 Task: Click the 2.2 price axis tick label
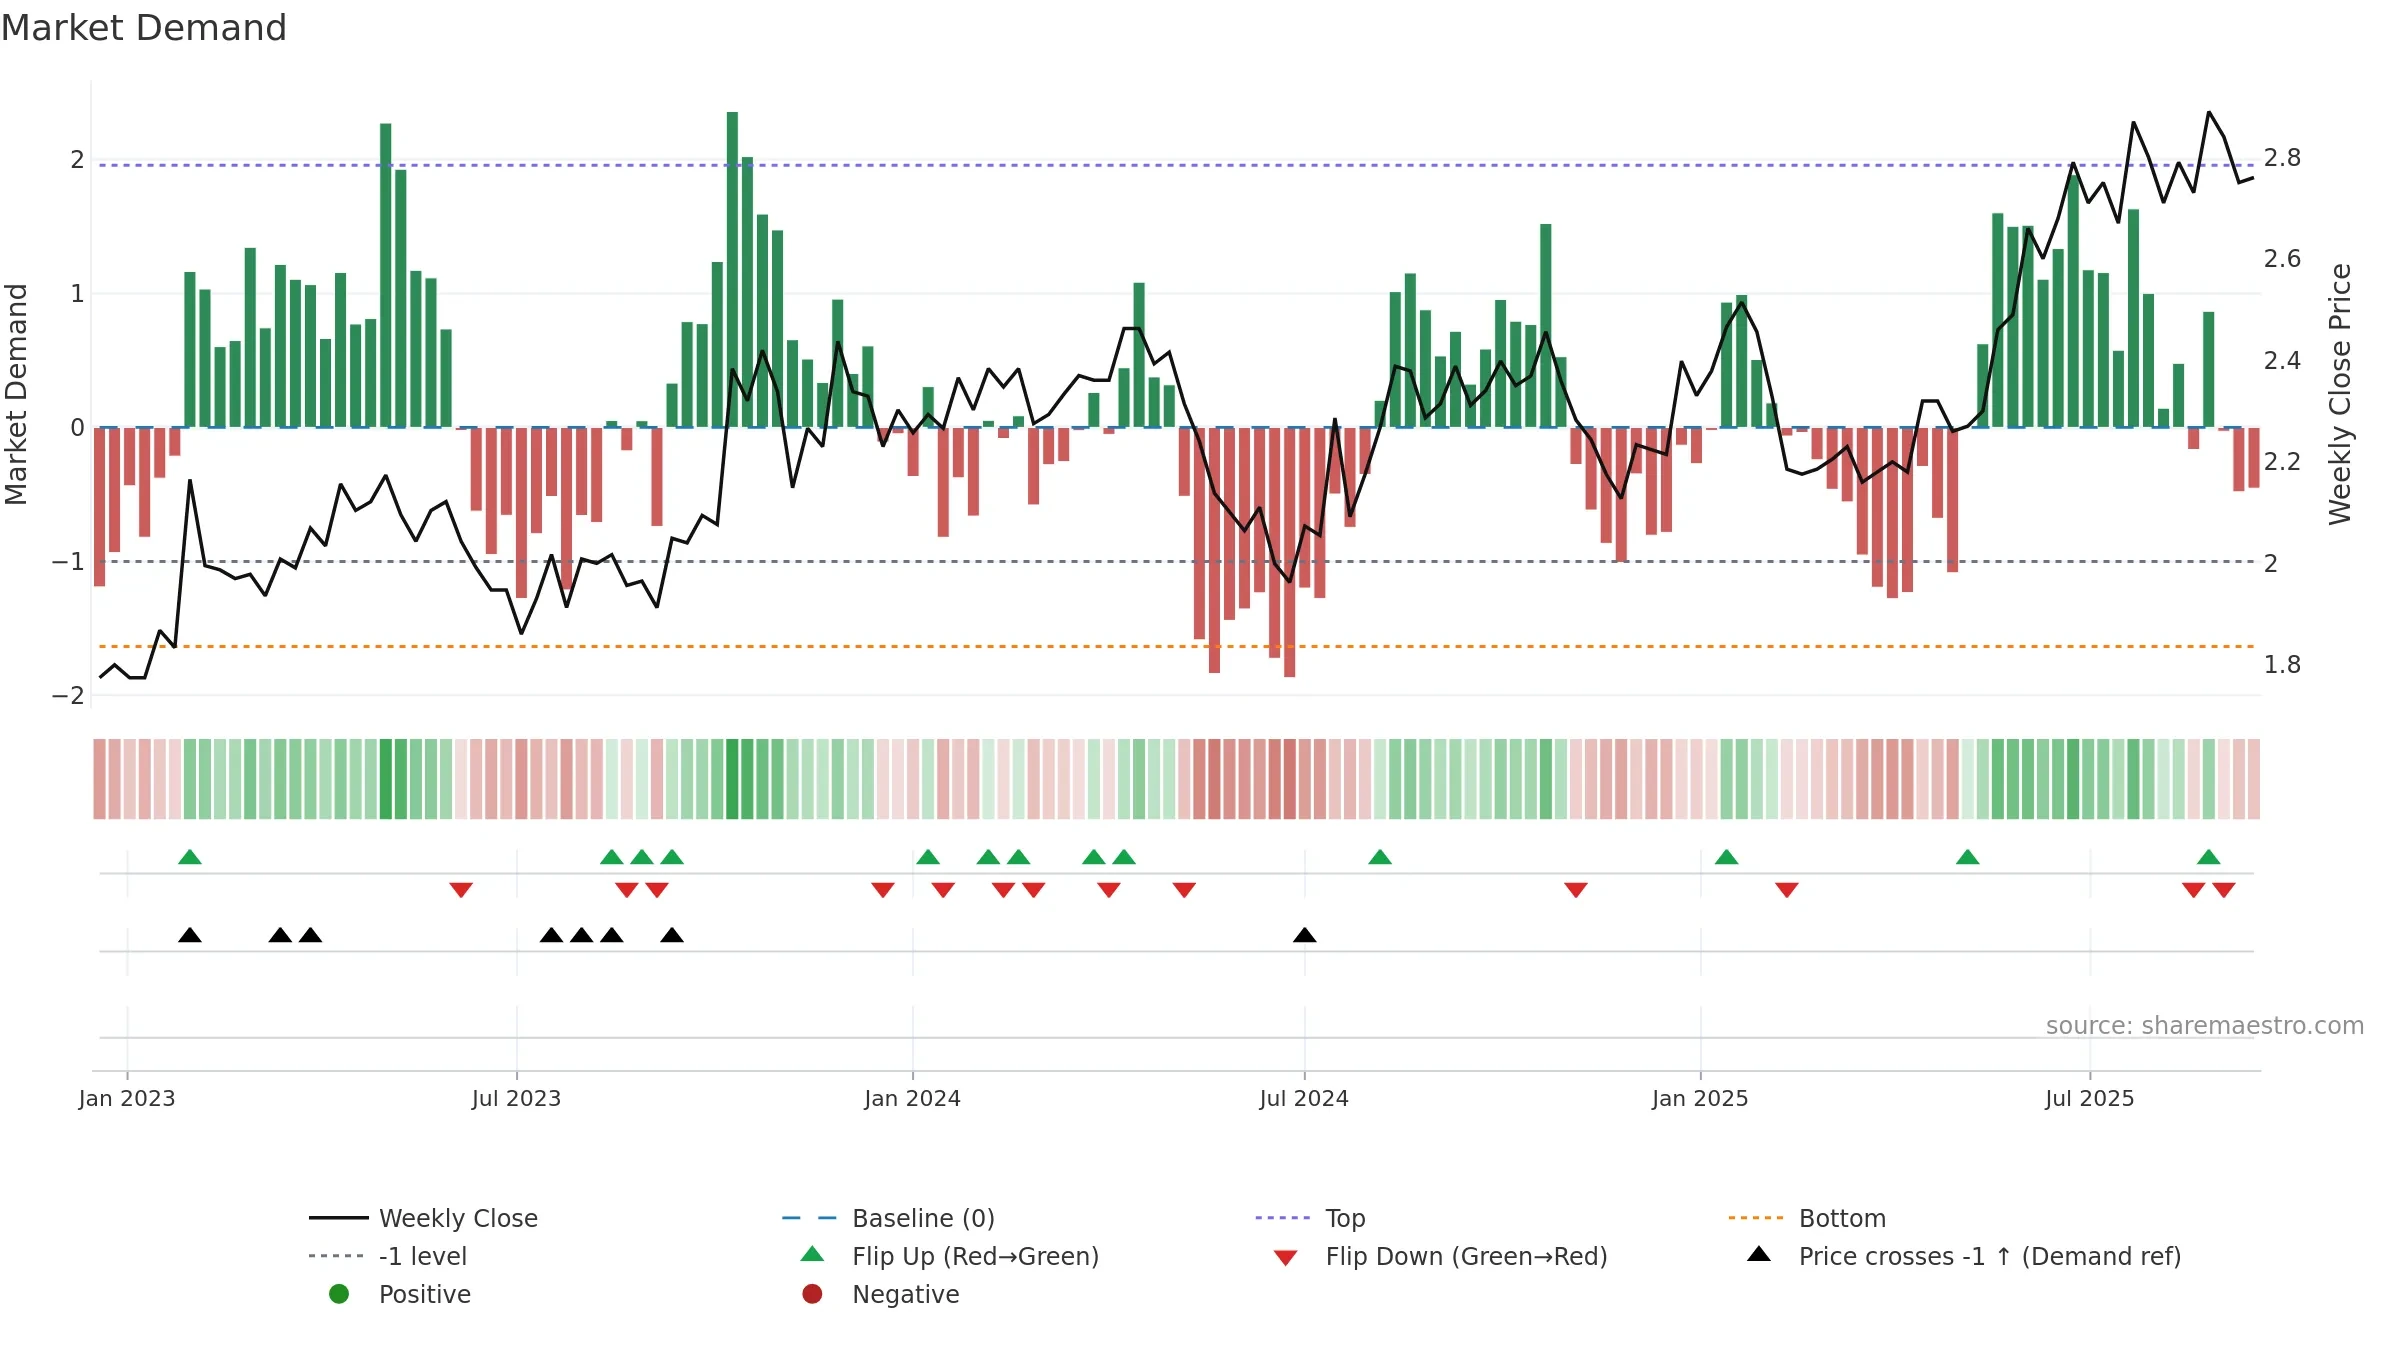2282,461
